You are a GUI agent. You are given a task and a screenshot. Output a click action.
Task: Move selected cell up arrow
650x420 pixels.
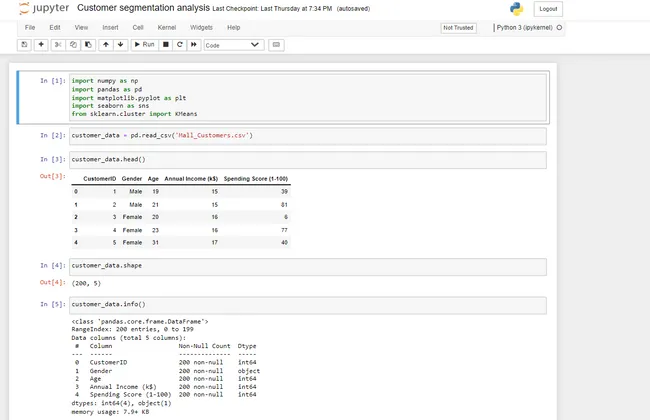point(106,45)
